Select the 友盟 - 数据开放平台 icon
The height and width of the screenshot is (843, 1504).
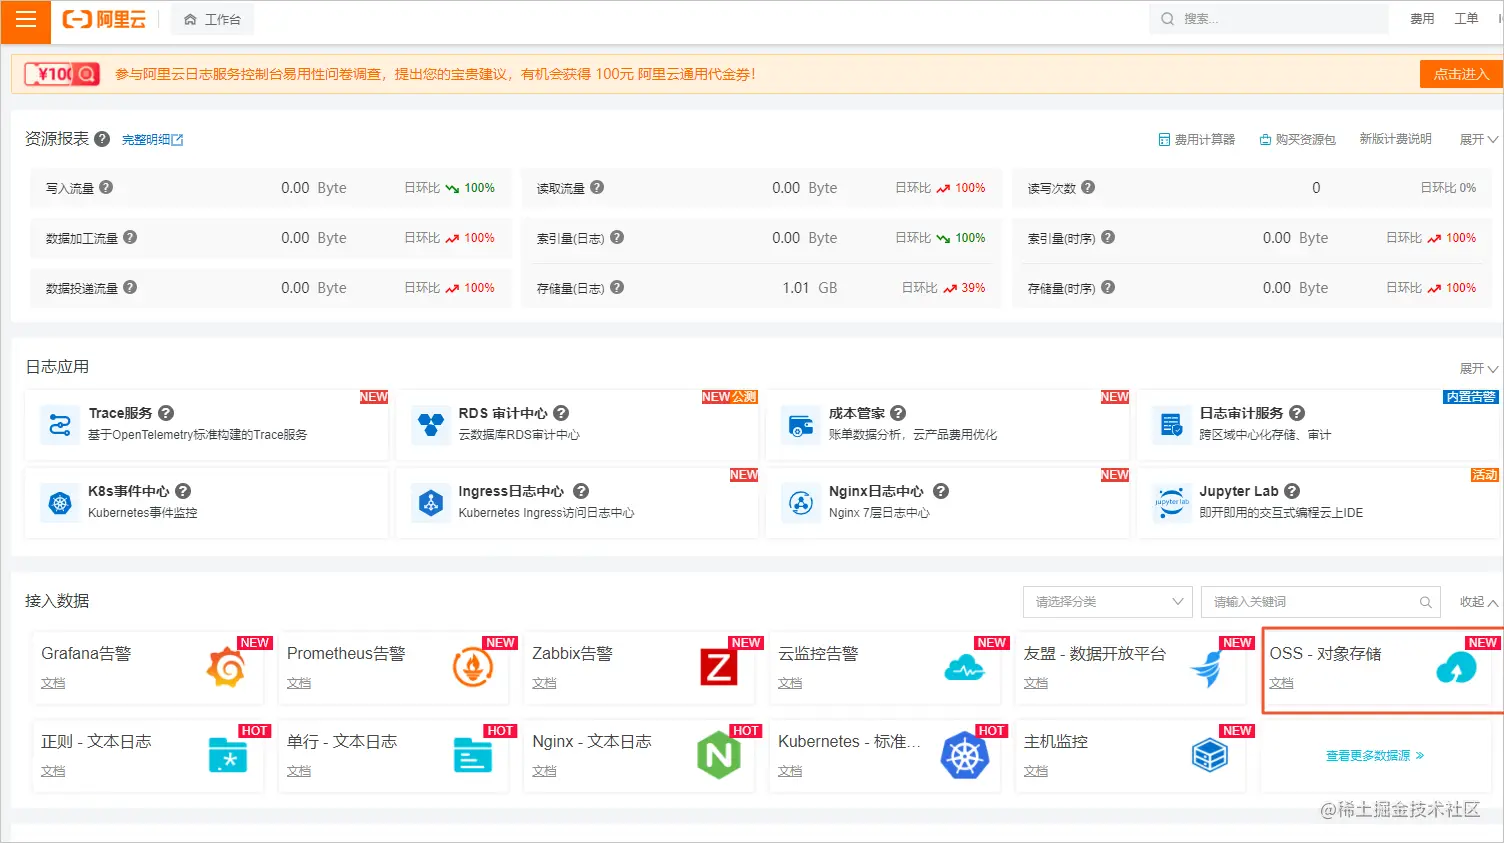(x=1209, y=668)
